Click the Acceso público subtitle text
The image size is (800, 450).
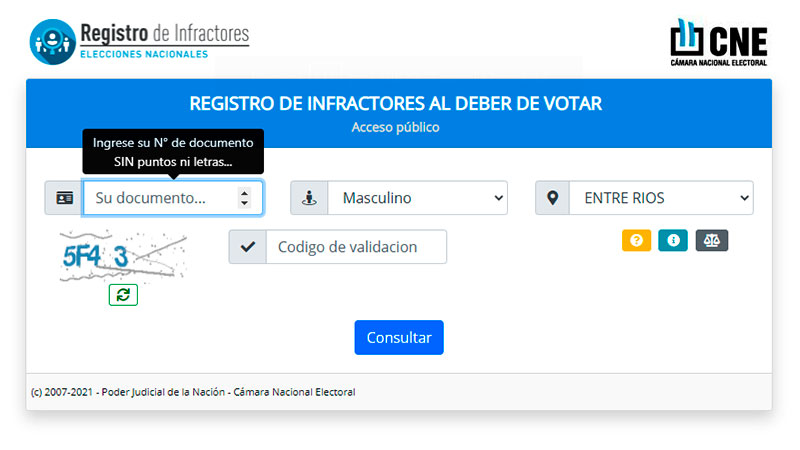pyautogui.click(x=395, y=127)
